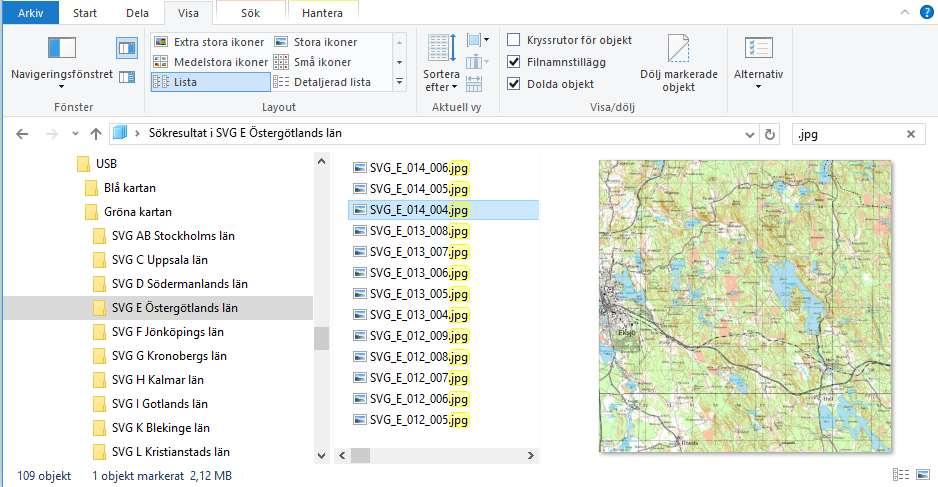Image resolution: width=938 pixels, height=487 pixels.
Task: Go back with the back arrow
Action: [22, 134]
